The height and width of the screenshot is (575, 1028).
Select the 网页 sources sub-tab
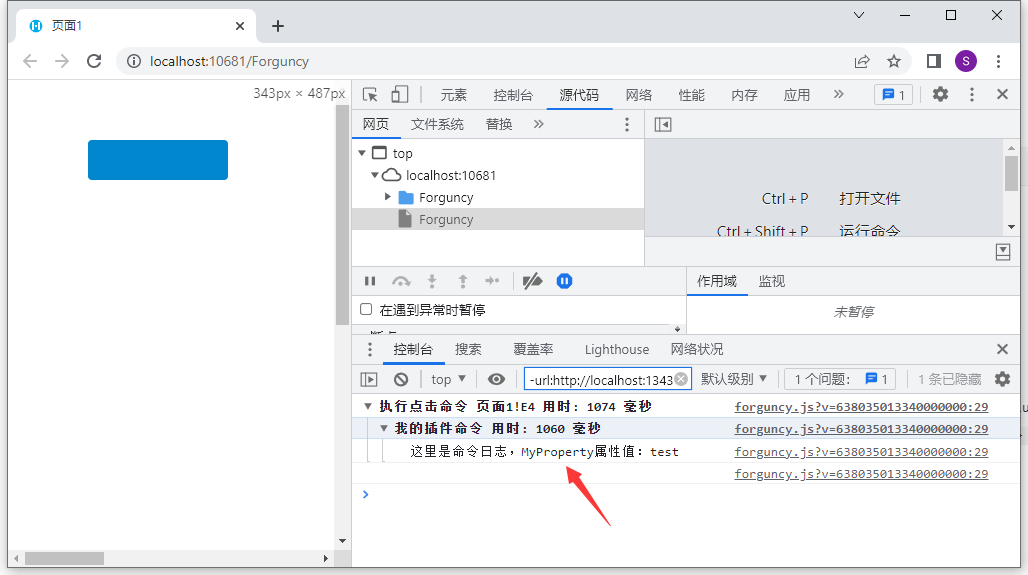pyautogui.click(x=376, y=125)
